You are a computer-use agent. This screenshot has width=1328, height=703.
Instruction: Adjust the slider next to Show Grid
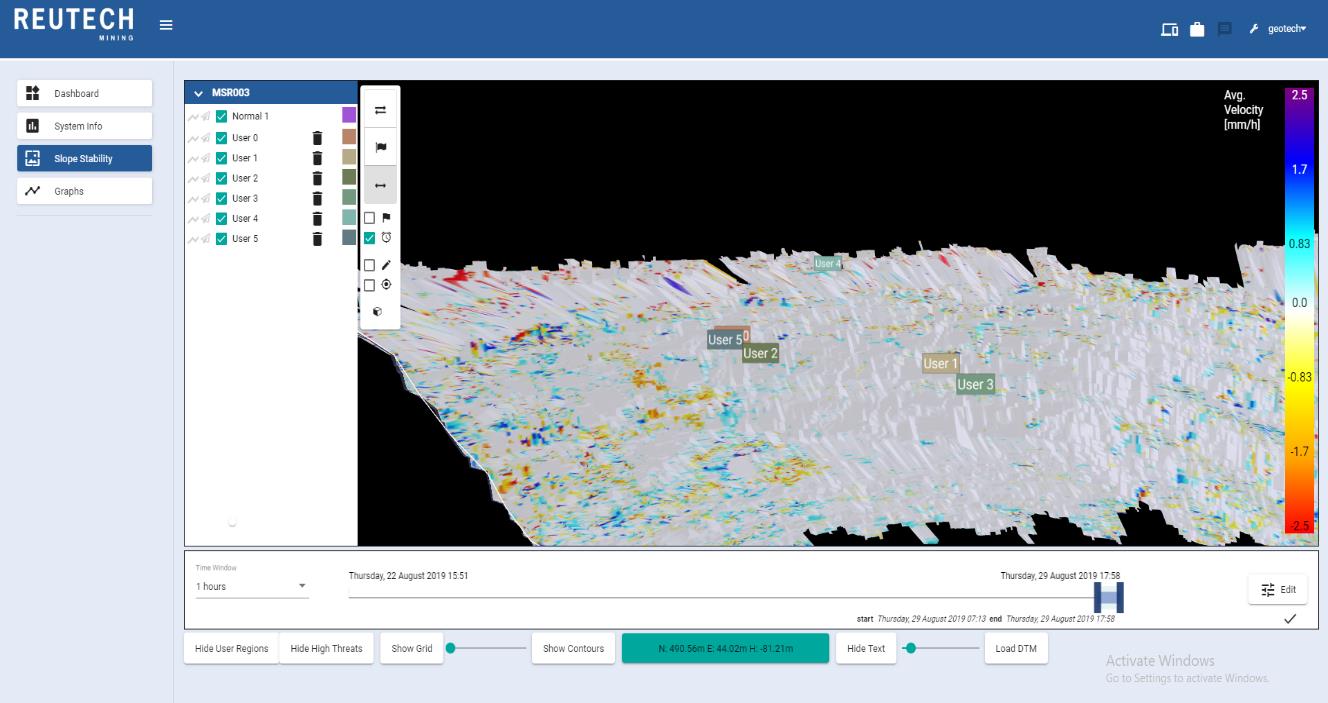(487, 648)
